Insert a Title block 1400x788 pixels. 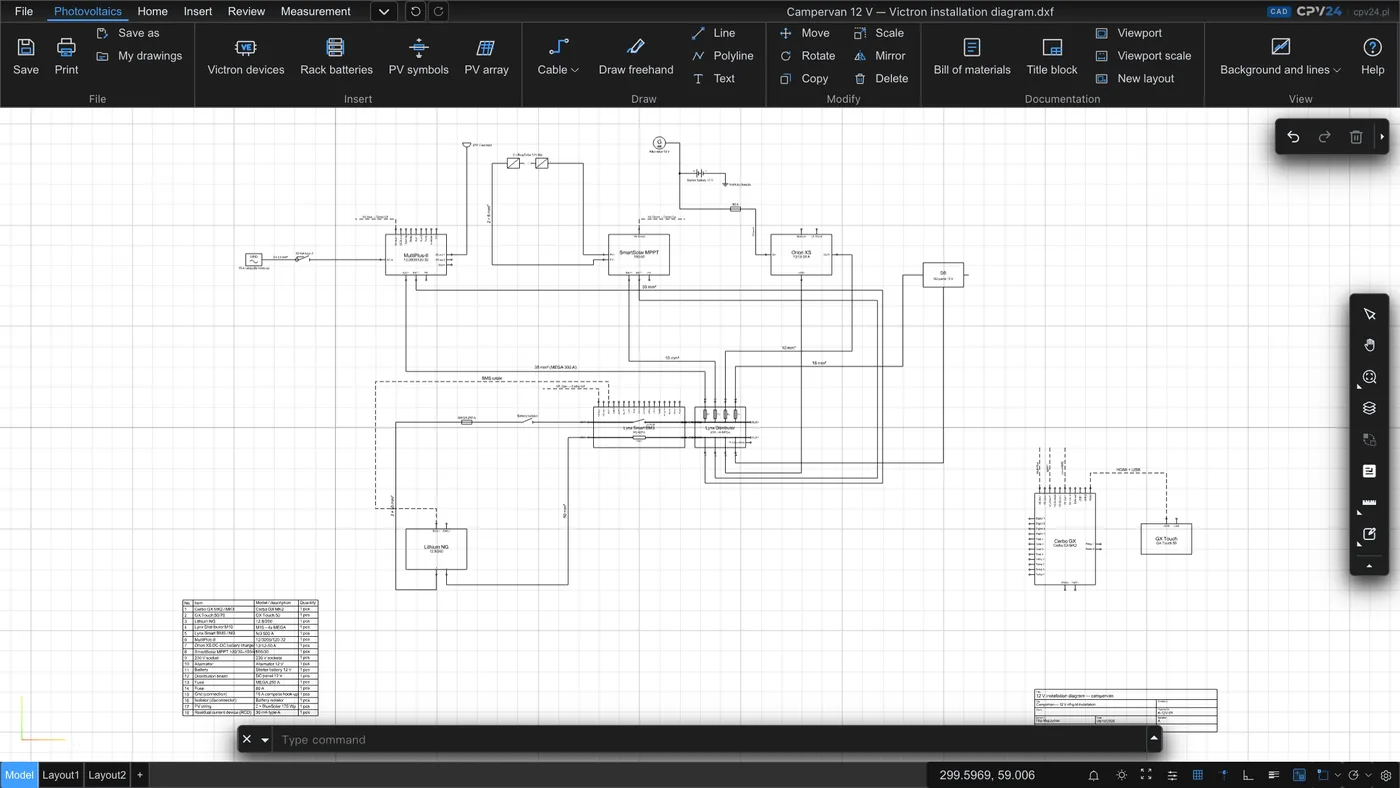pyautogui.click(x=1052, y=57)
